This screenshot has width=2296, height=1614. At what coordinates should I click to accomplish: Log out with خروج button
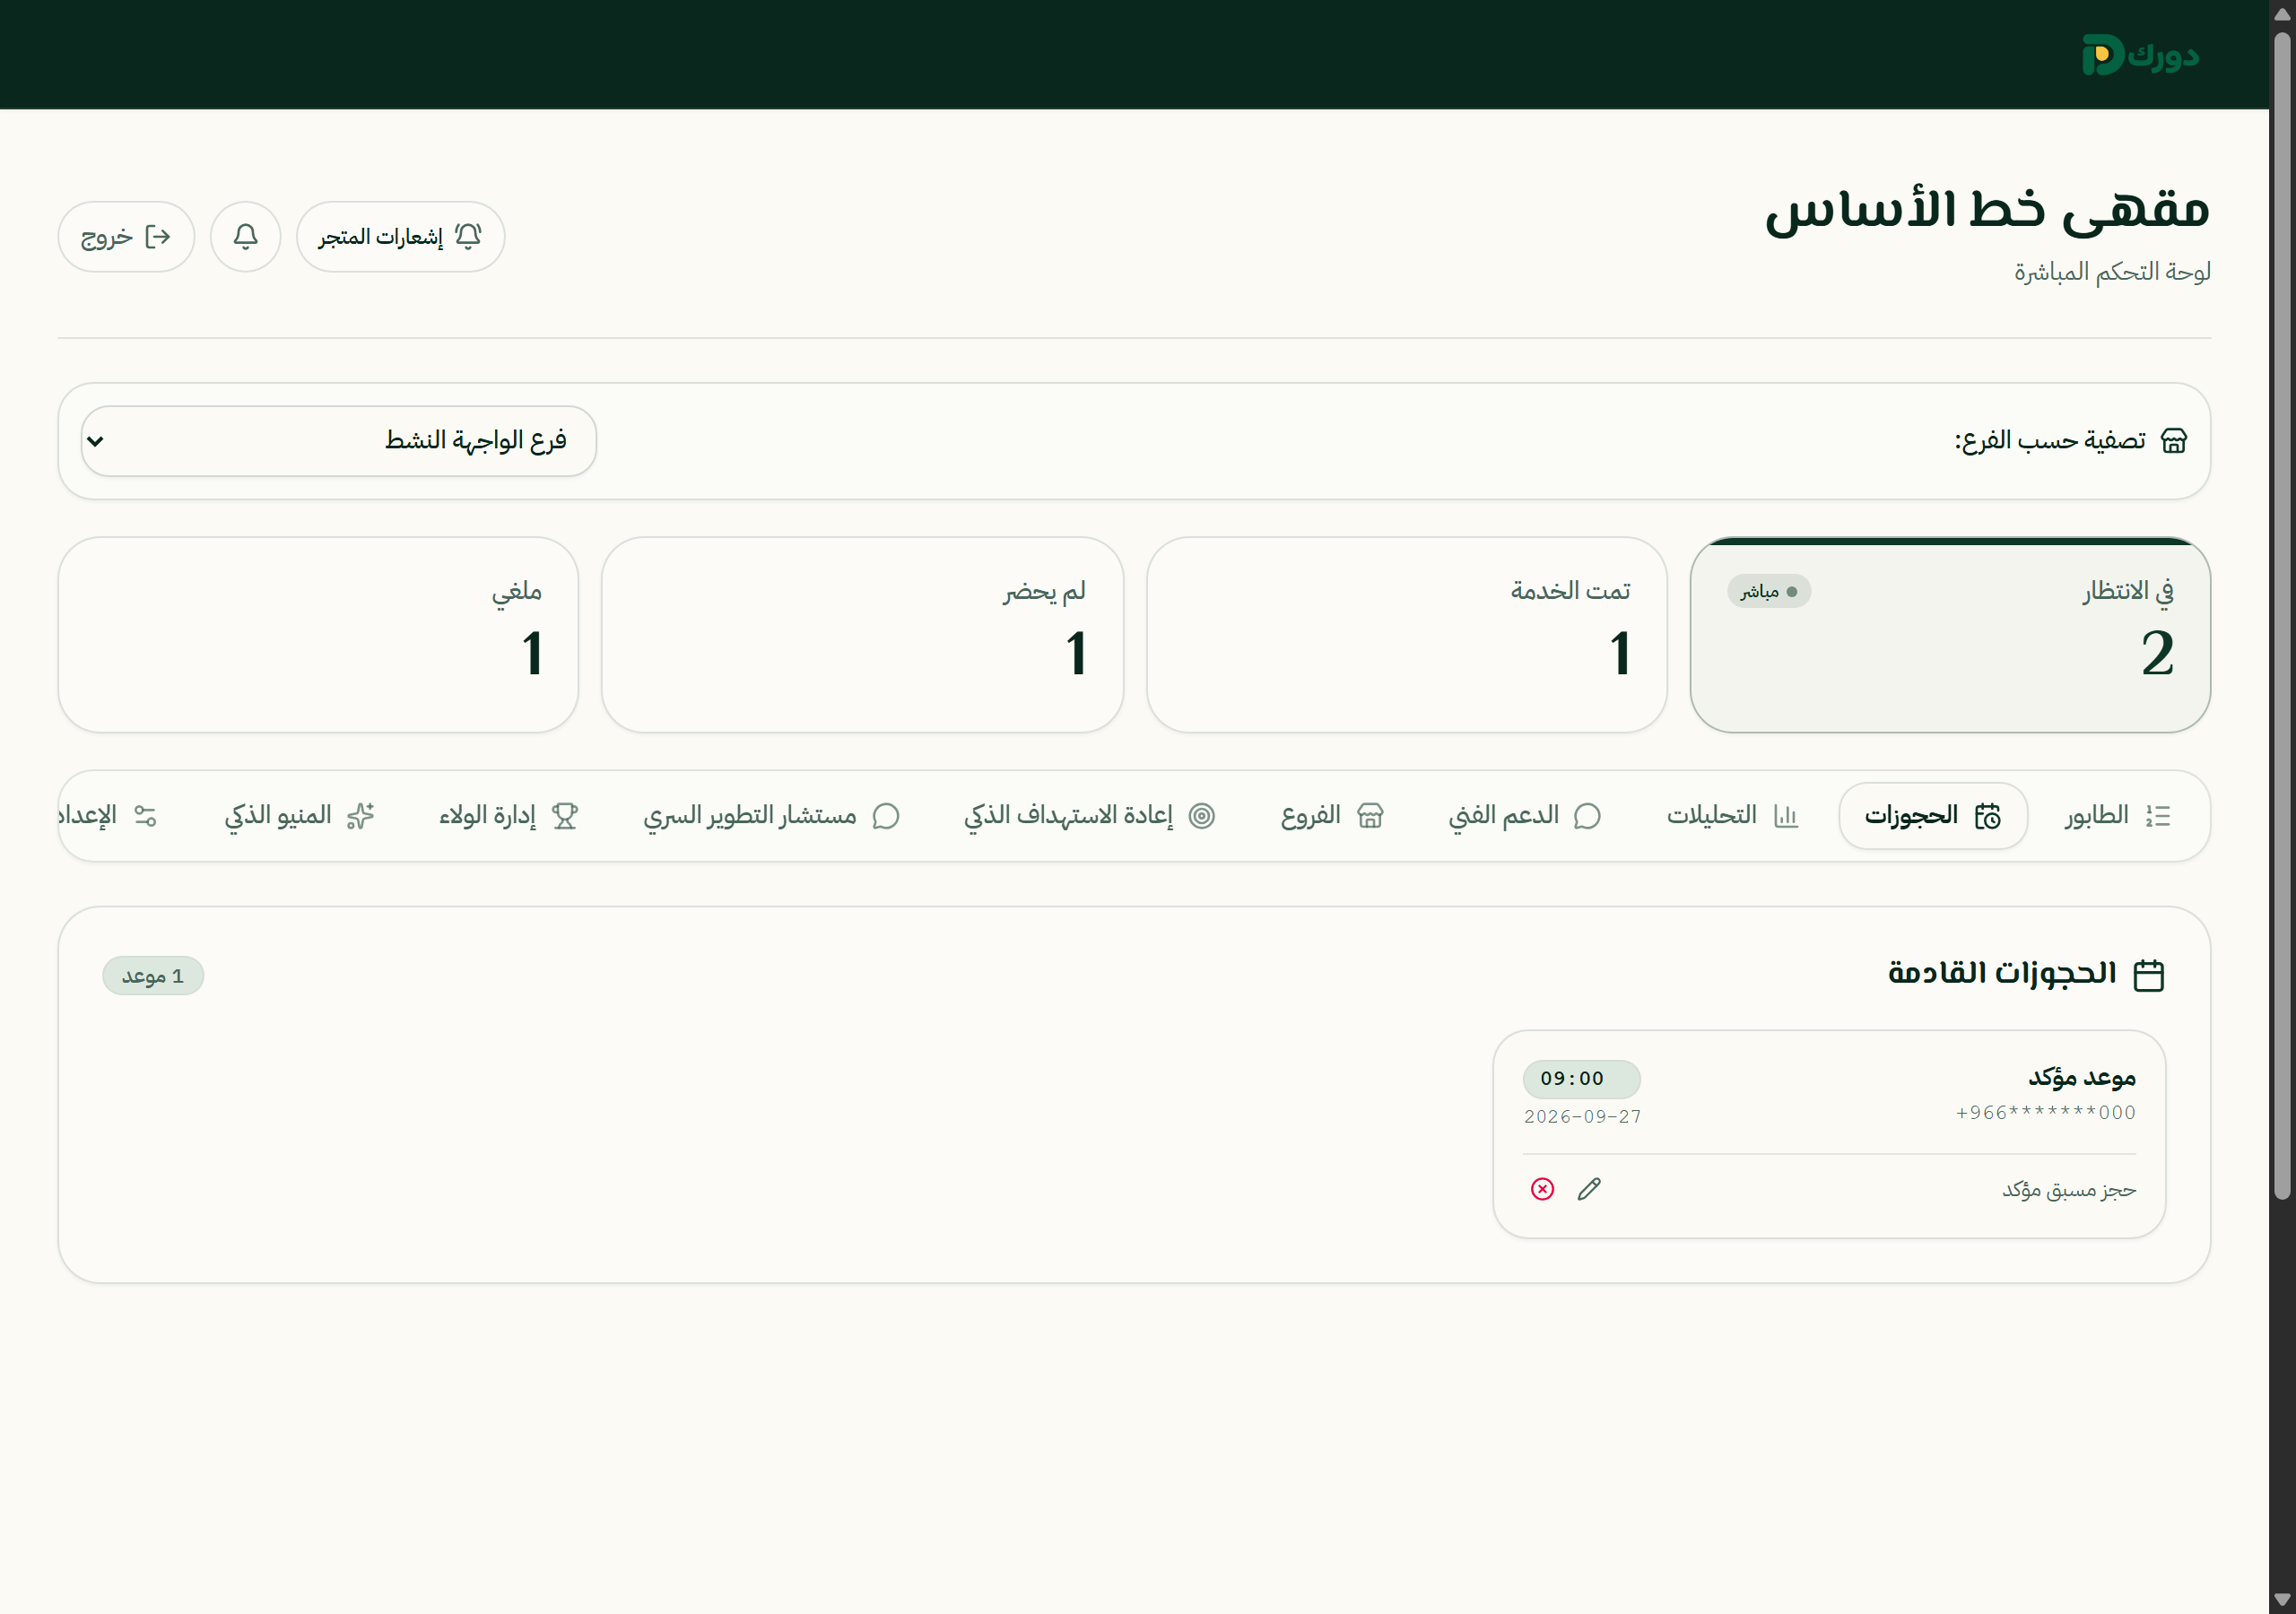pyautogui.click(x=126, y=237)
